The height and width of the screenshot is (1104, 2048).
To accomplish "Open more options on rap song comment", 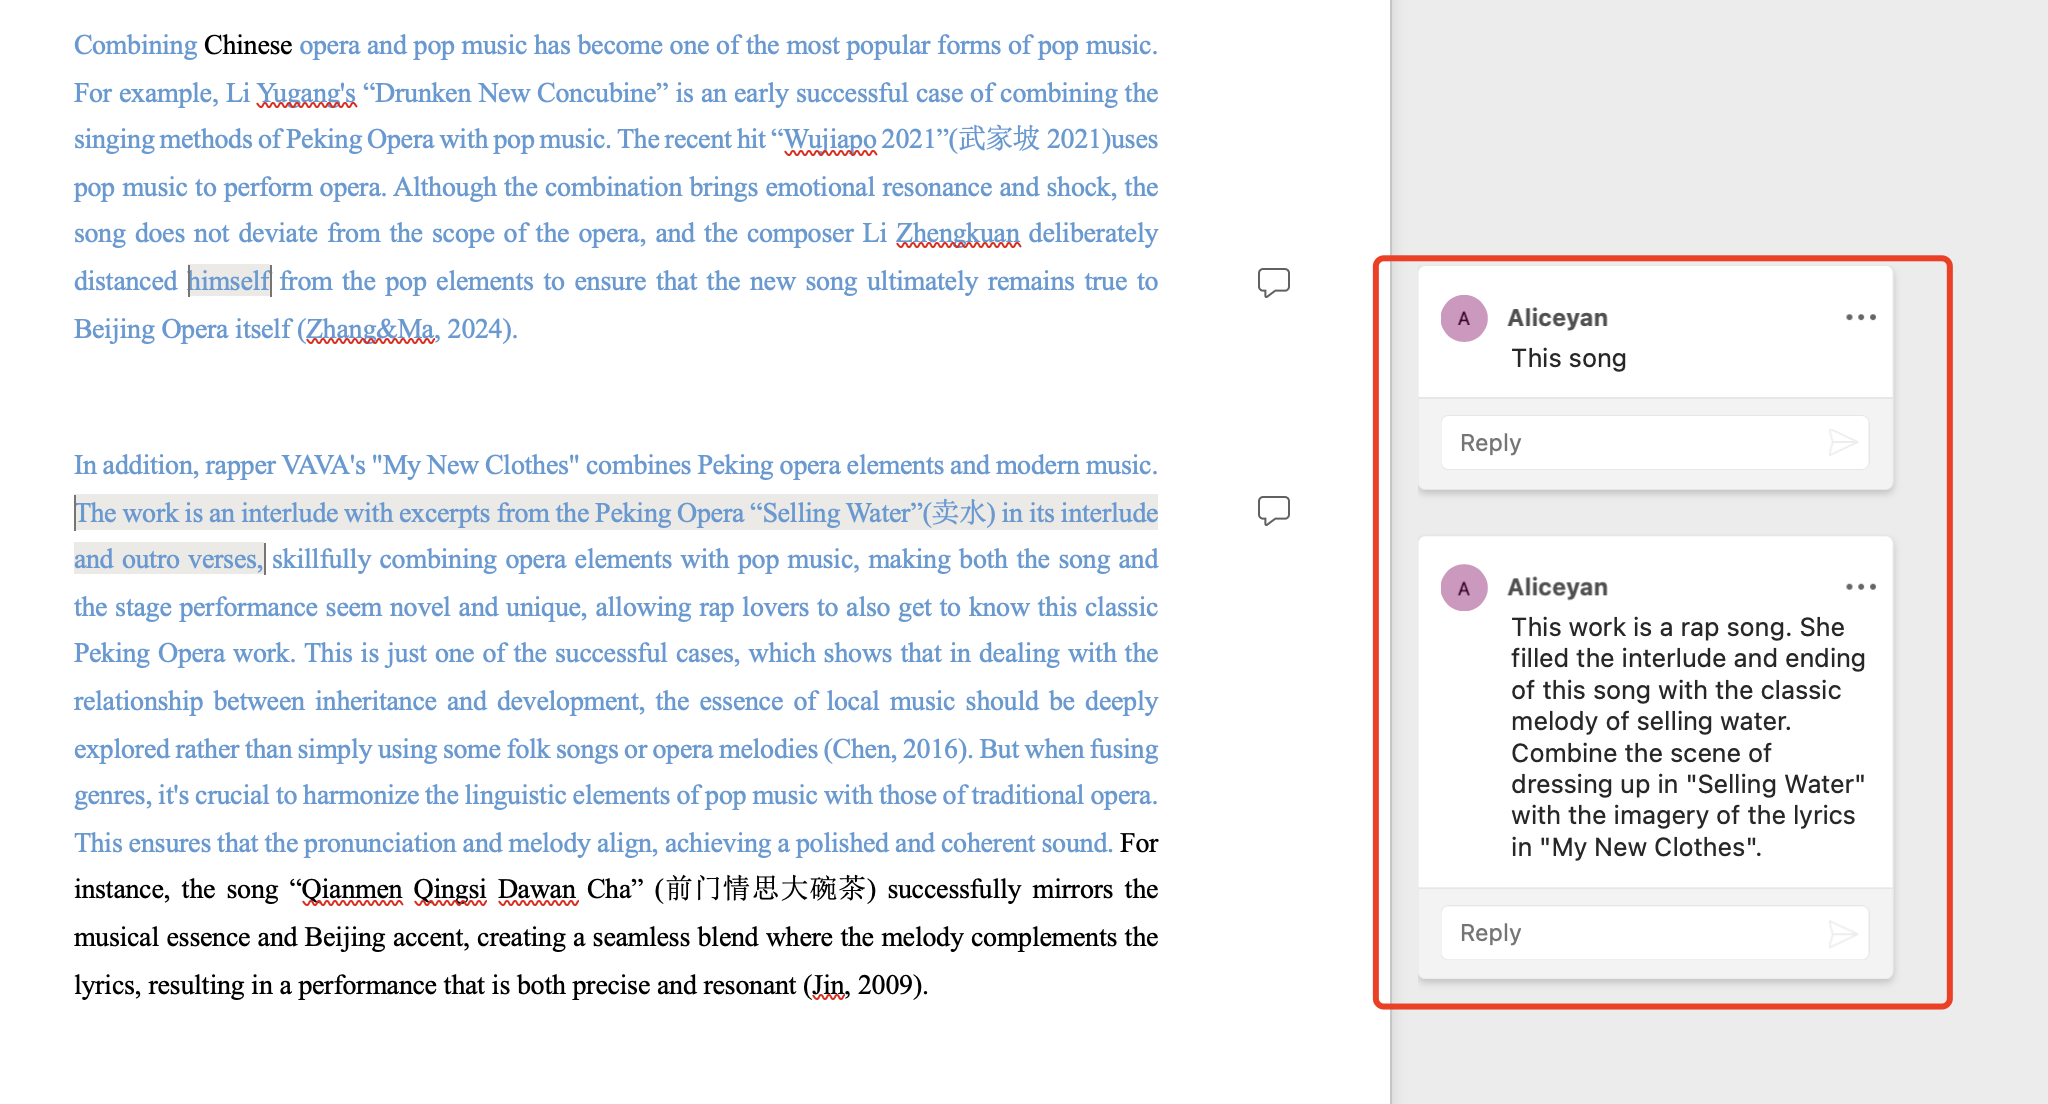I will point(1860,587).
